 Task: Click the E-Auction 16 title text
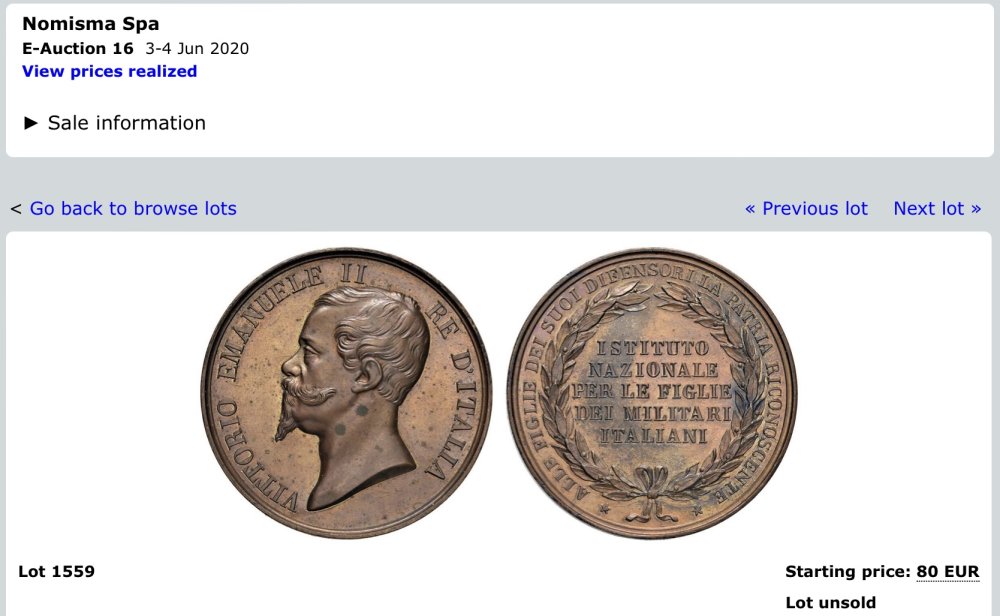78,48
